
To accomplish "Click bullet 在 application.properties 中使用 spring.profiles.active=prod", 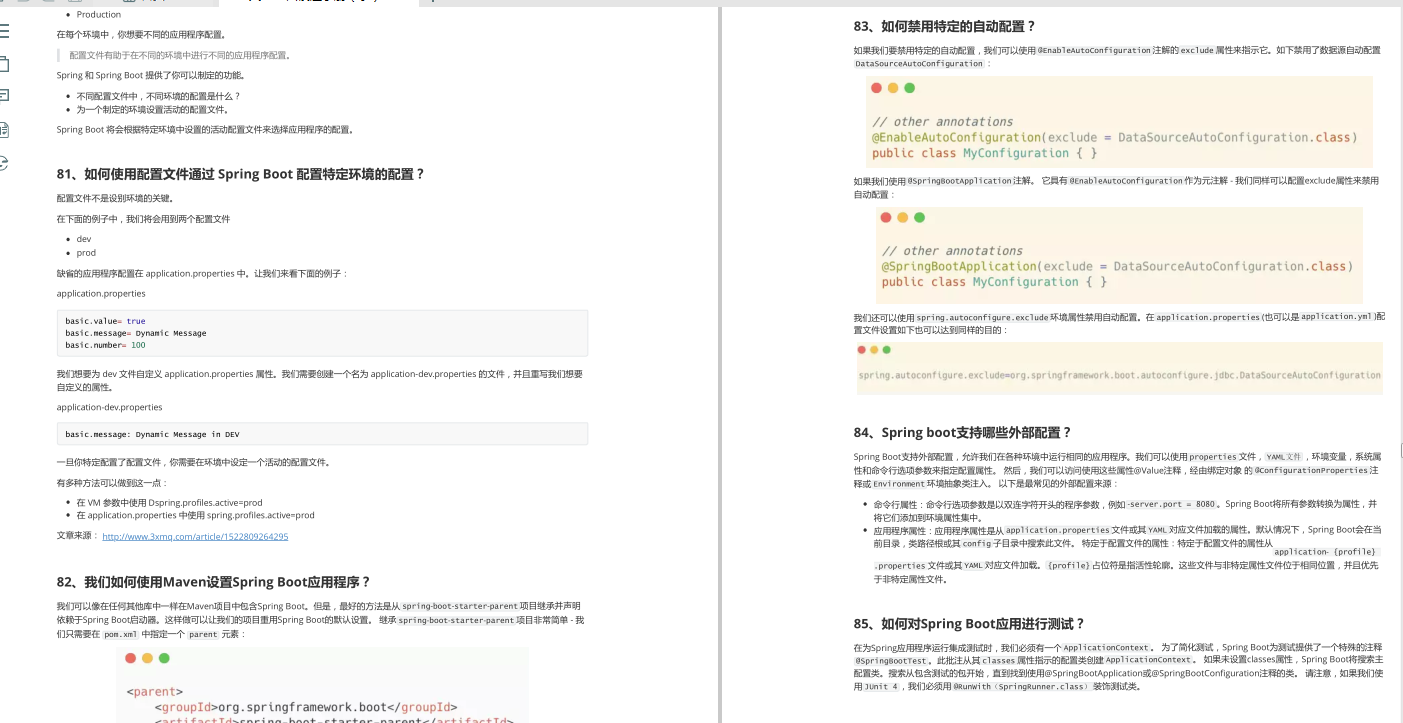I will pos(195,515).
